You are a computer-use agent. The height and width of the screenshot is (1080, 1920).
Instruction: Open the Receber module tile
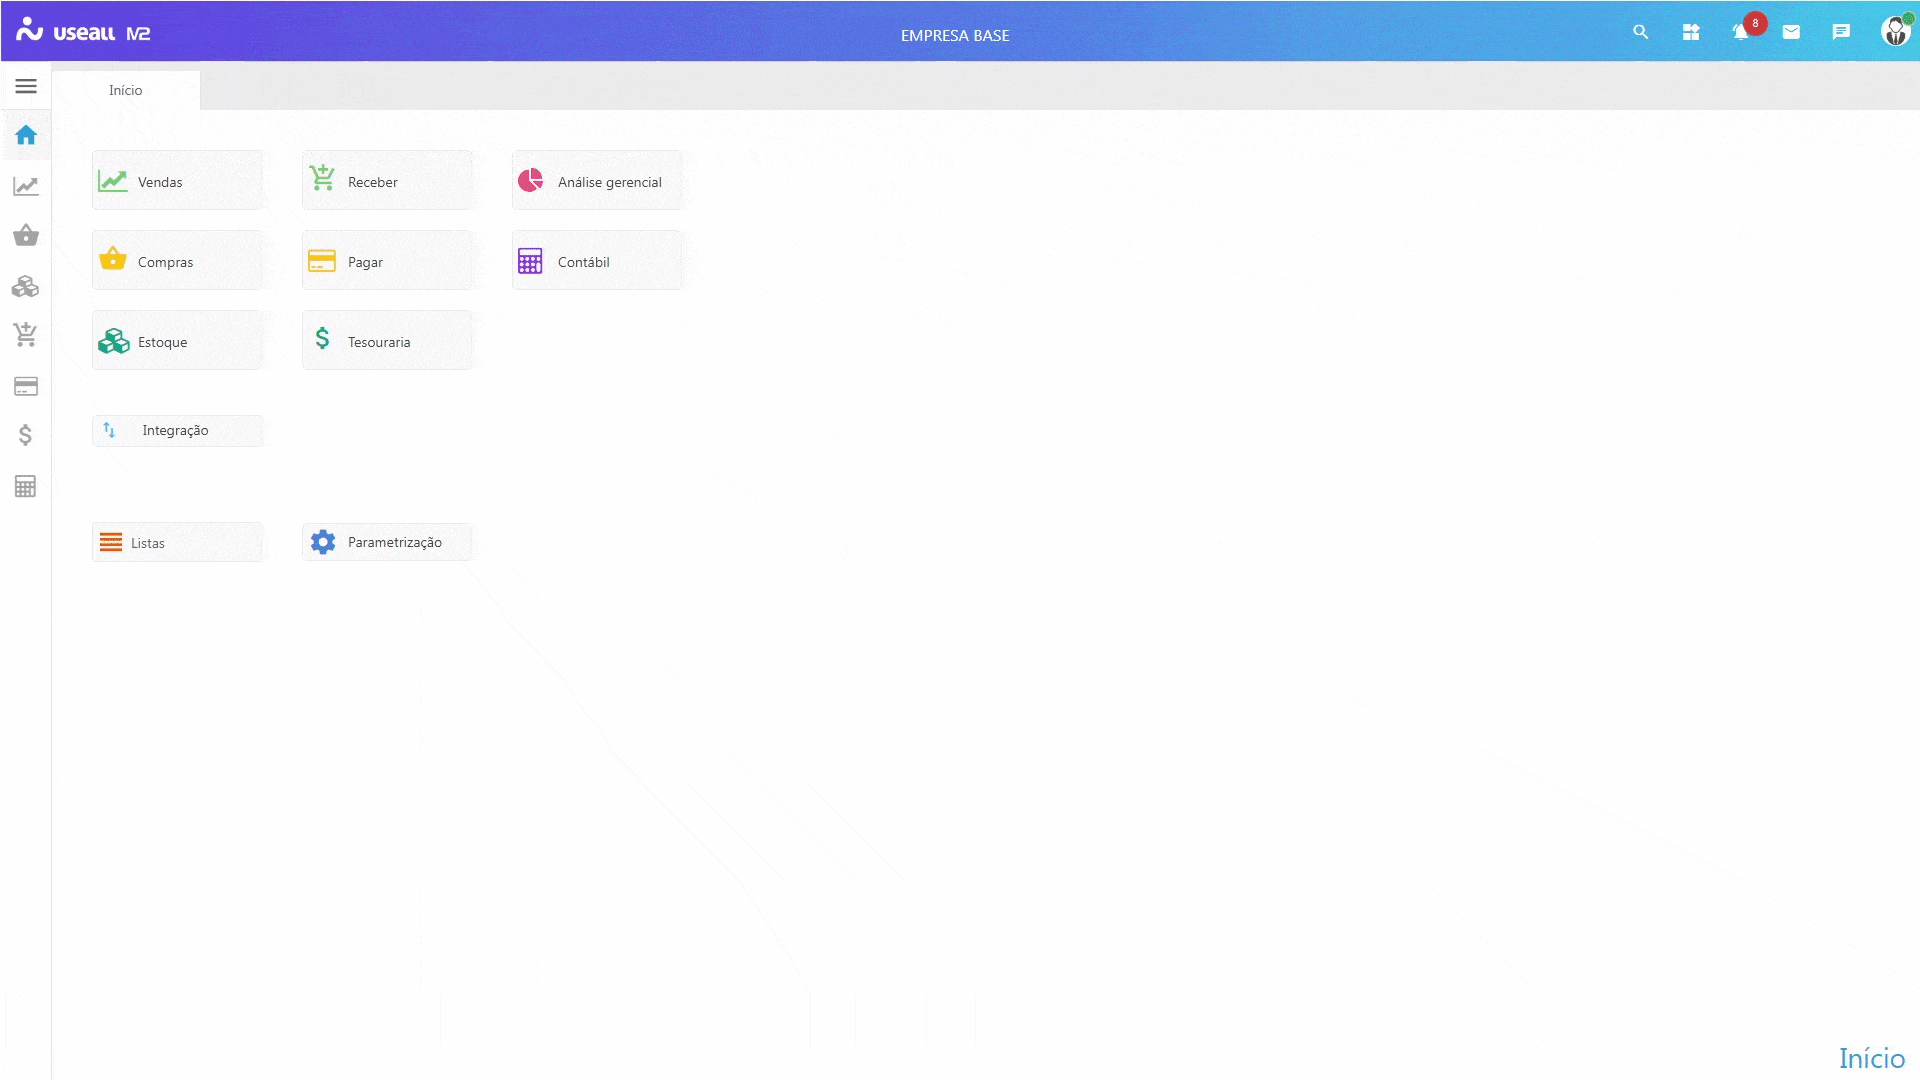click(388, 181)
